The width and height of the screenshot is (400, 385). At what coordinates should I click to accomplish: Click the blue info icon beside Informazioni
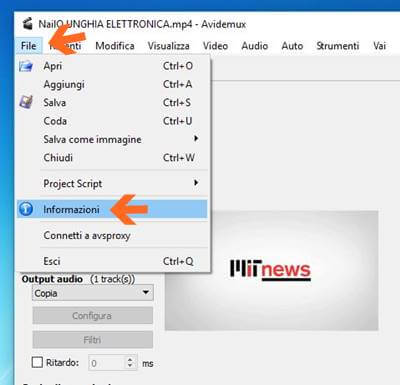pyautogui.click(x=26, y=209)
